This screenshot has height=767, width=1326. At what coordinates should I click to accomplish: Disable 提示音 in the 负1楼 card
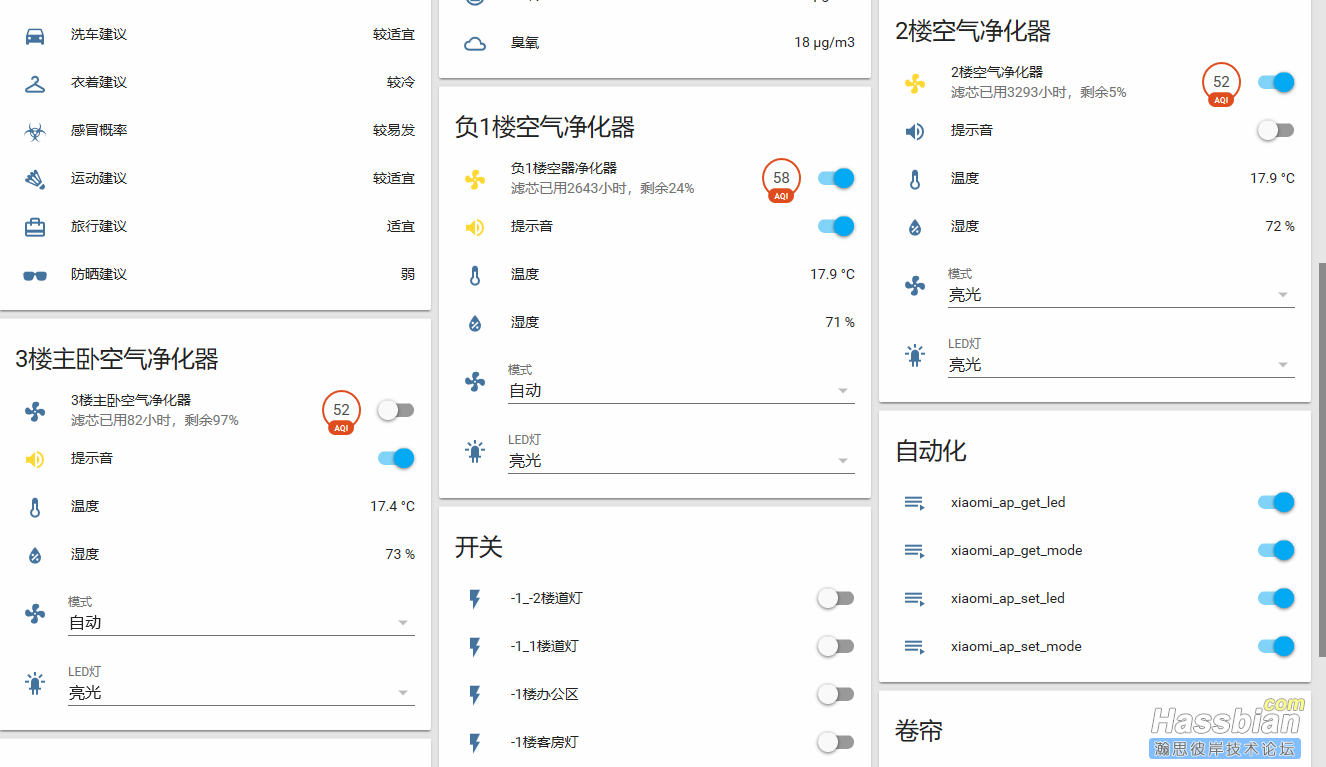coord(836,226)
